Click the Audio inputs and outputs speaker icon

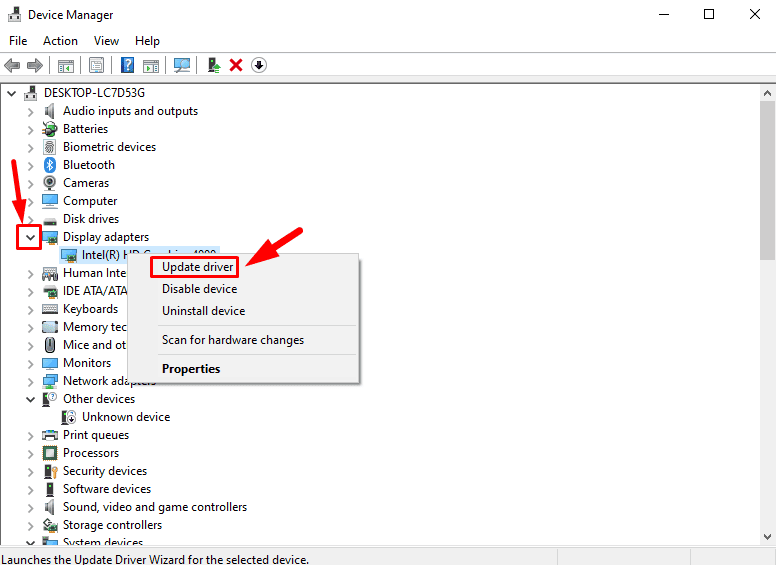[x=49, y=111]
